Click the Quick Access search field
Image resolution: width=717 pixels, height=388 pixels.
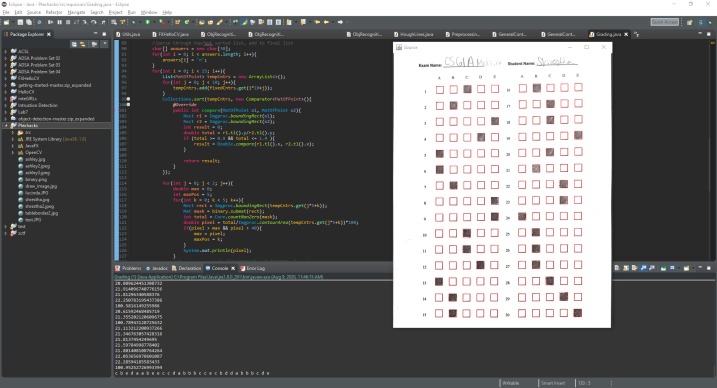tap(664, 22)
